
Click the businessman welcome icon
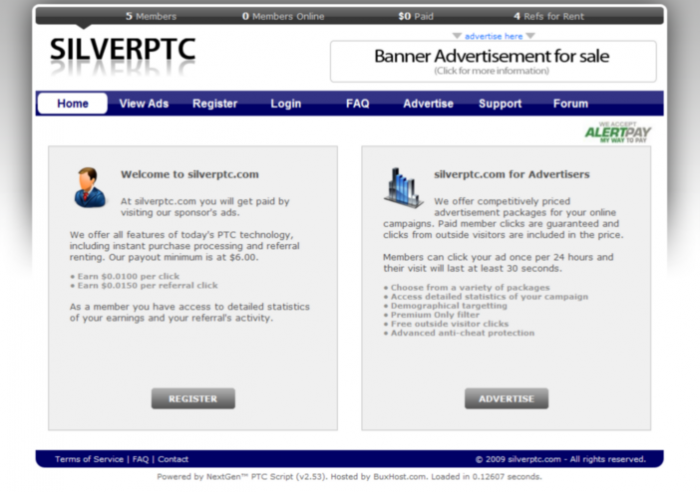coord(90,188)
